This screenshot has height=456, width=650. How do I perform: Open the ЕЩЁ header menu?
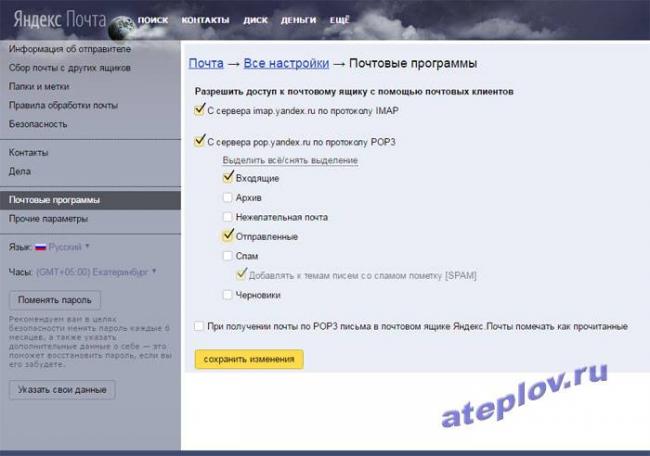pyautogui.click(x=340, y=20)
